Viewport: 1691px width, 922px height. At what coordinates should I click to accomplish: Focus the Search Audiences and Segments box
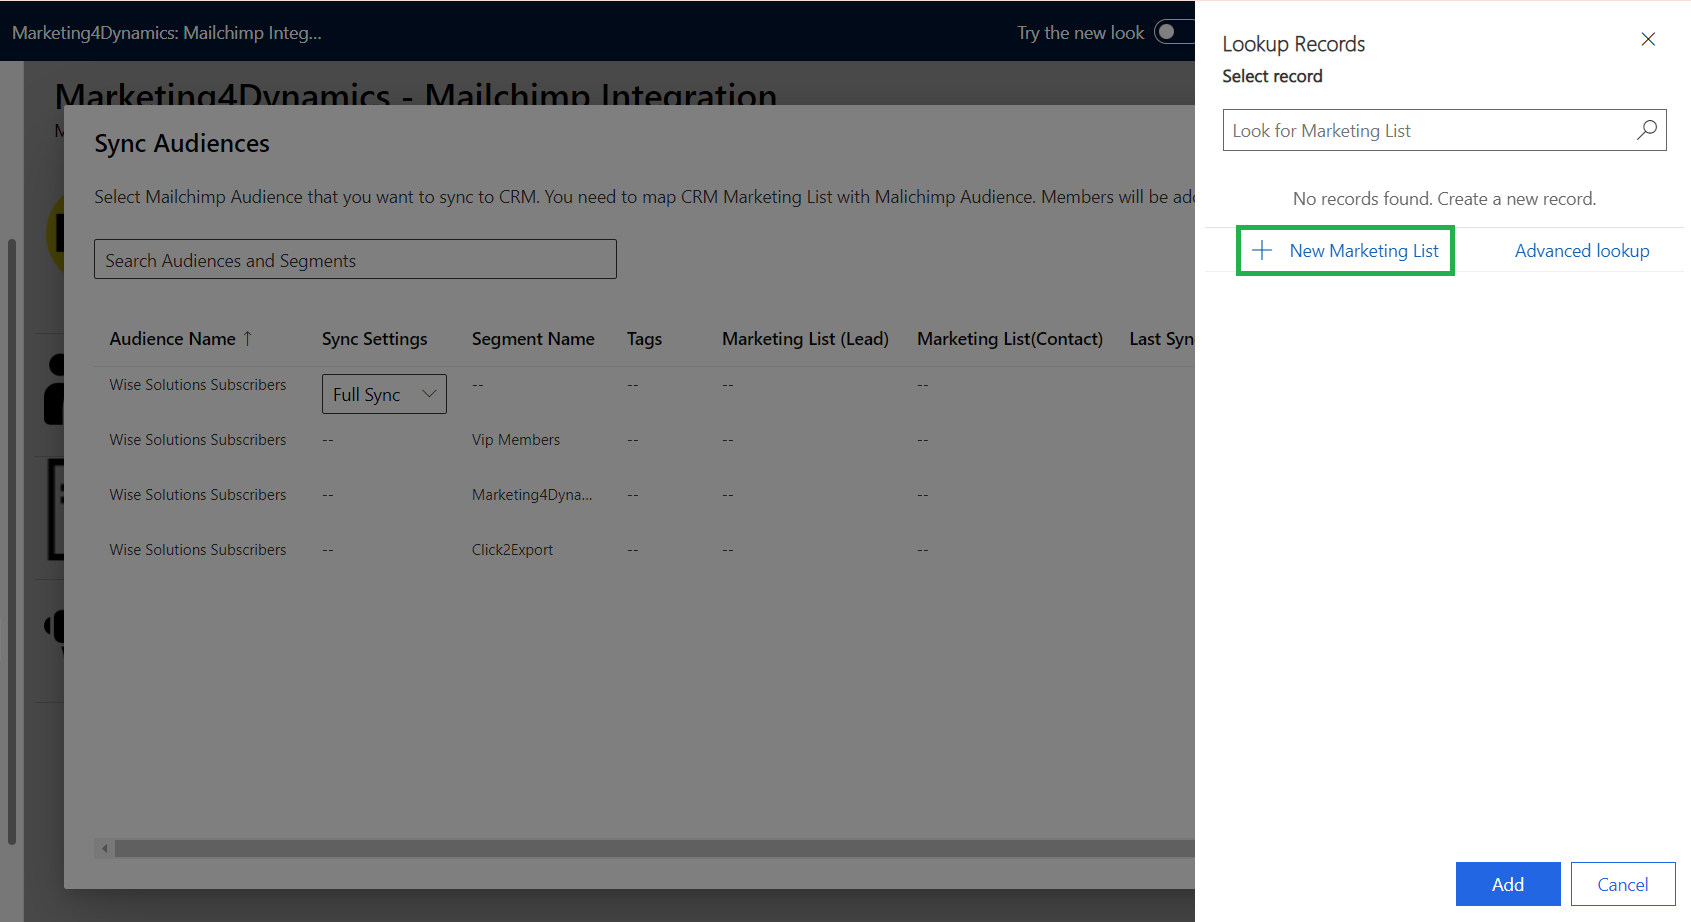pos(355,260)
